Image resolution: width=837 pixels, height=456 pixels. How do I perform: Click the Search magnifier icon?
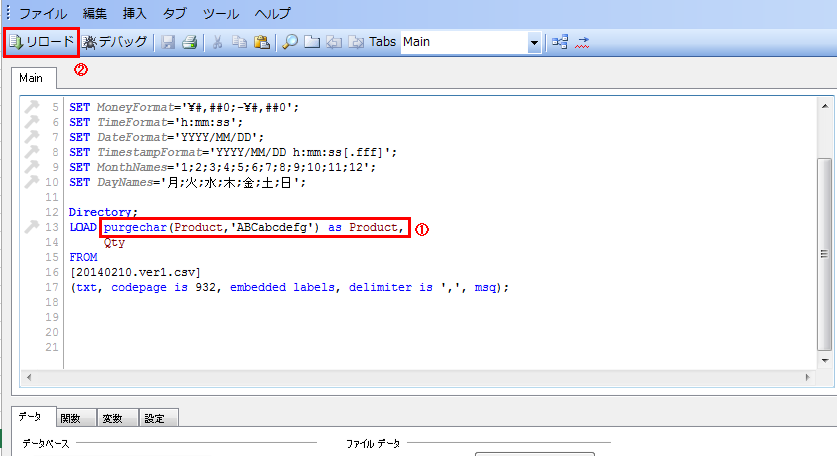[x=290, y=42]
